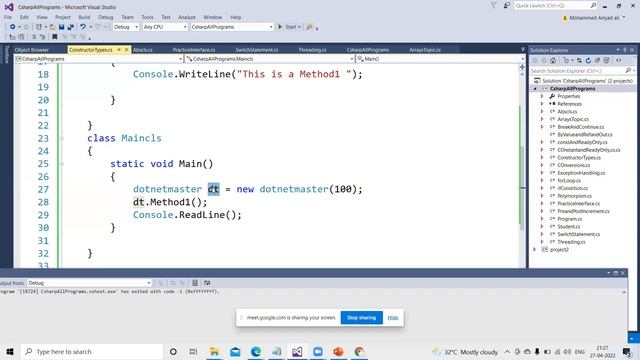Expand the References node in Solution Explorer
The image size is (640, 360).
point(542,104)
